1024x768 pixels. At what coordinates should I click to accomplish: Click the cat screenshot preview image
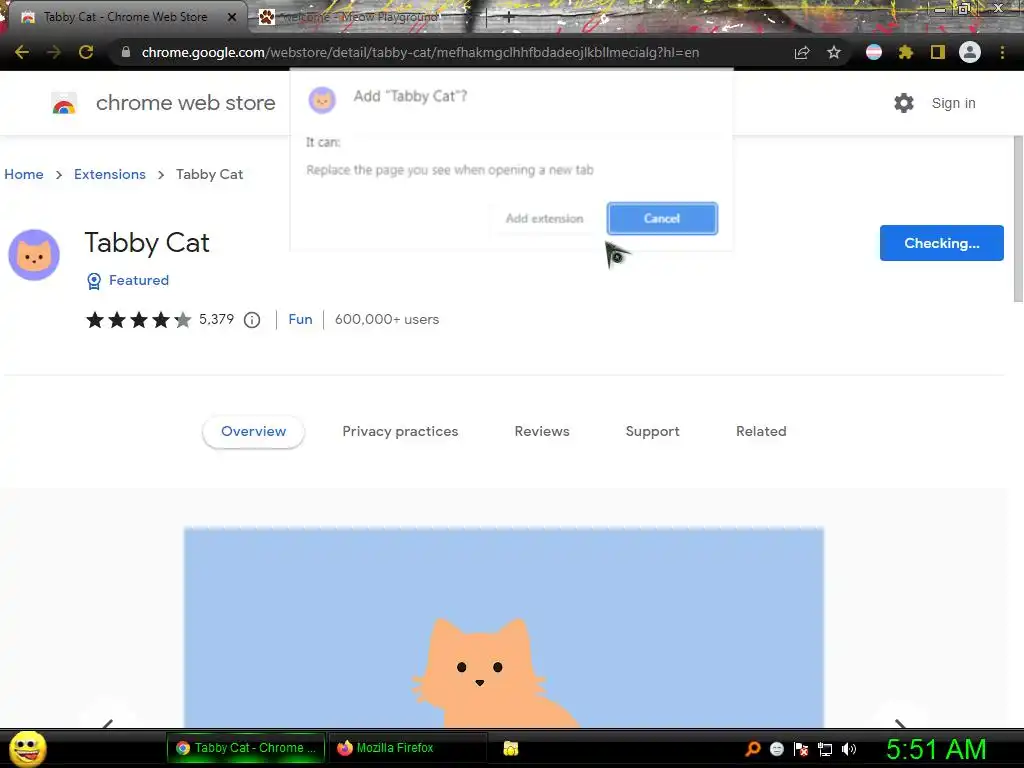tap(504, 627)
